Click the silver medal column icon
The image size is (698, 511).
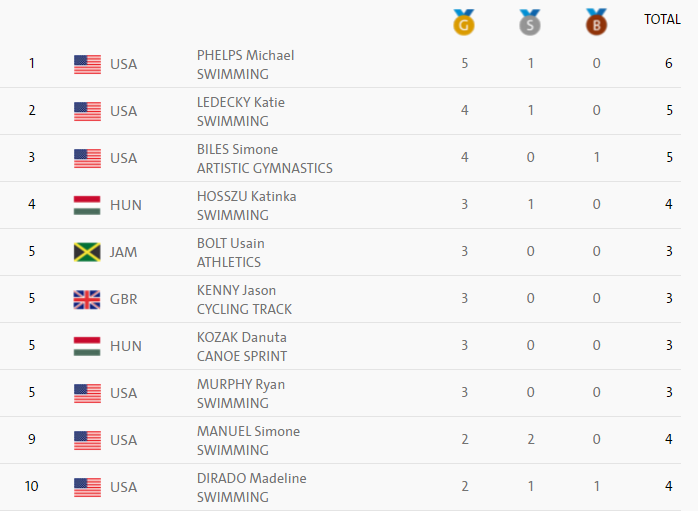click(x=530, y=22)
